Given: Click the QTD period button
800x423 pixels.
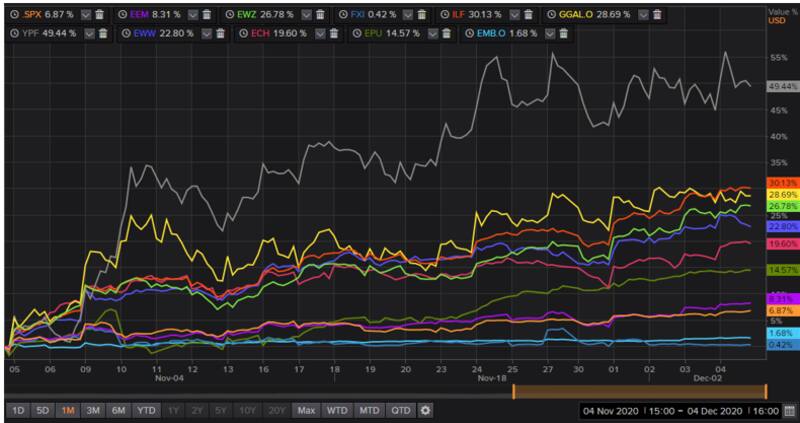Looking at the screenshot, I should pyautogui.click(x=401, y=410).
